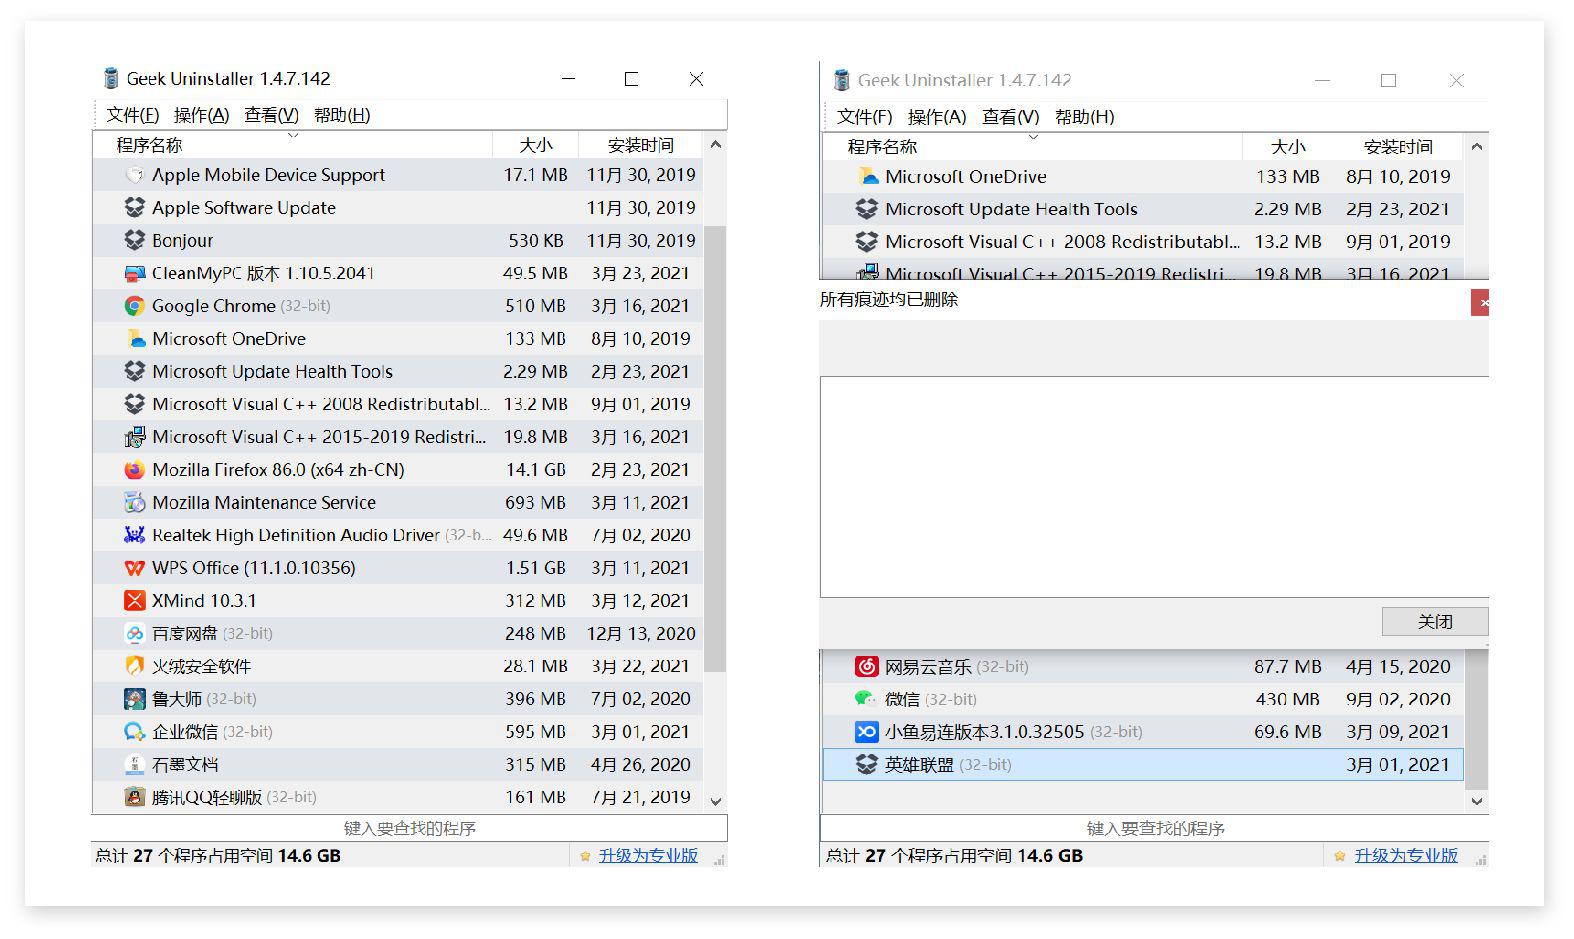
Task: Open 查看(V) menu in right window
Action: pos(1010,117)
